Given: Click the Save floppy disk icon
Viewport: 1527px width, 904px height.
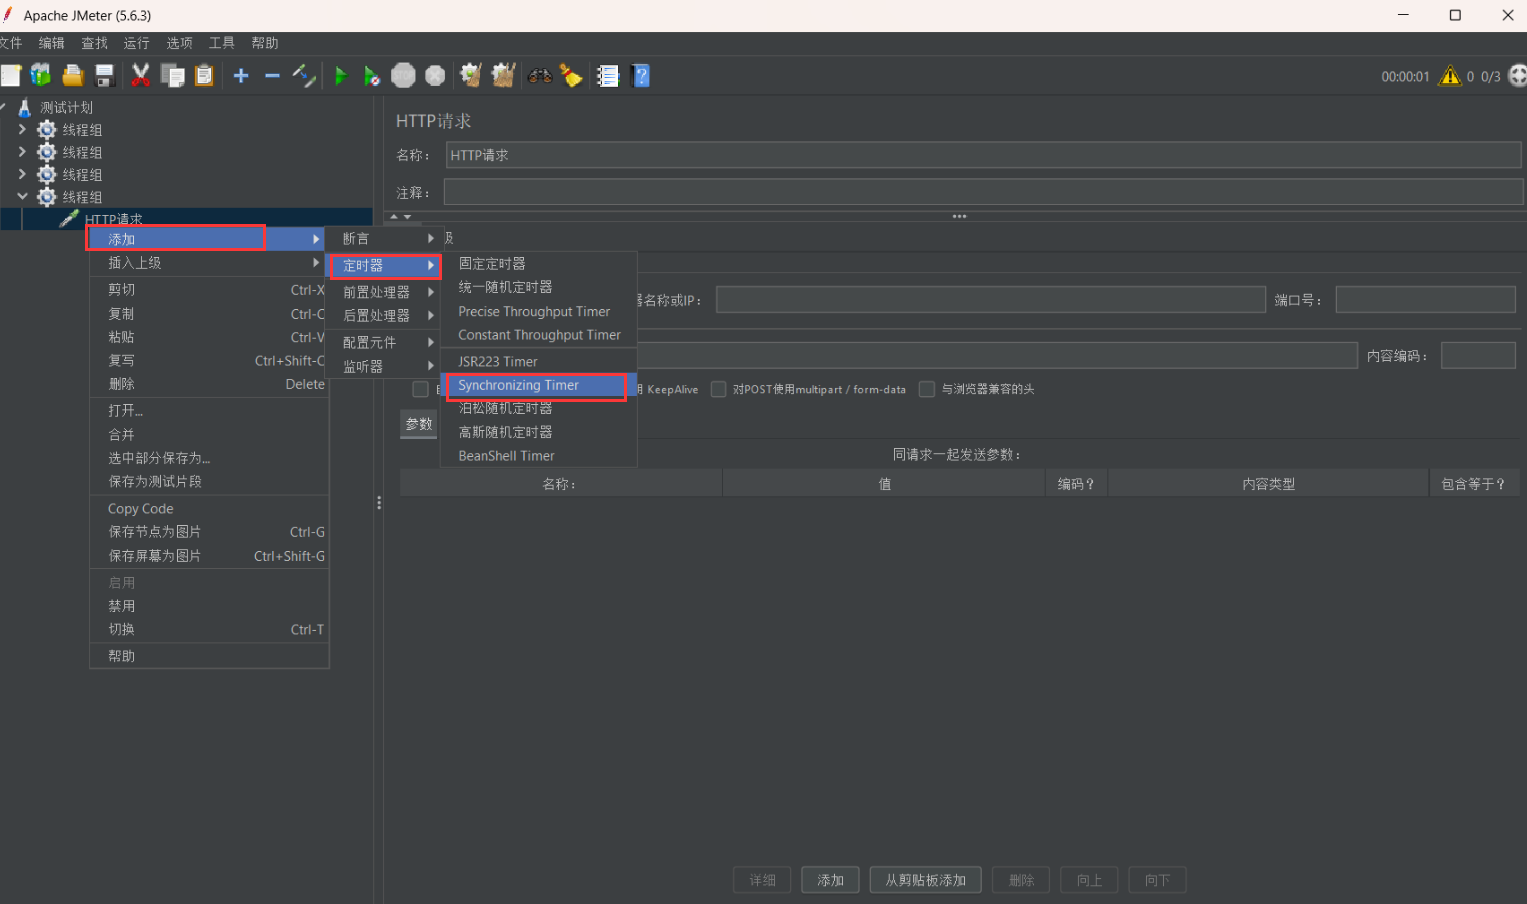Looking at the screenshot, I should point(104,75).
